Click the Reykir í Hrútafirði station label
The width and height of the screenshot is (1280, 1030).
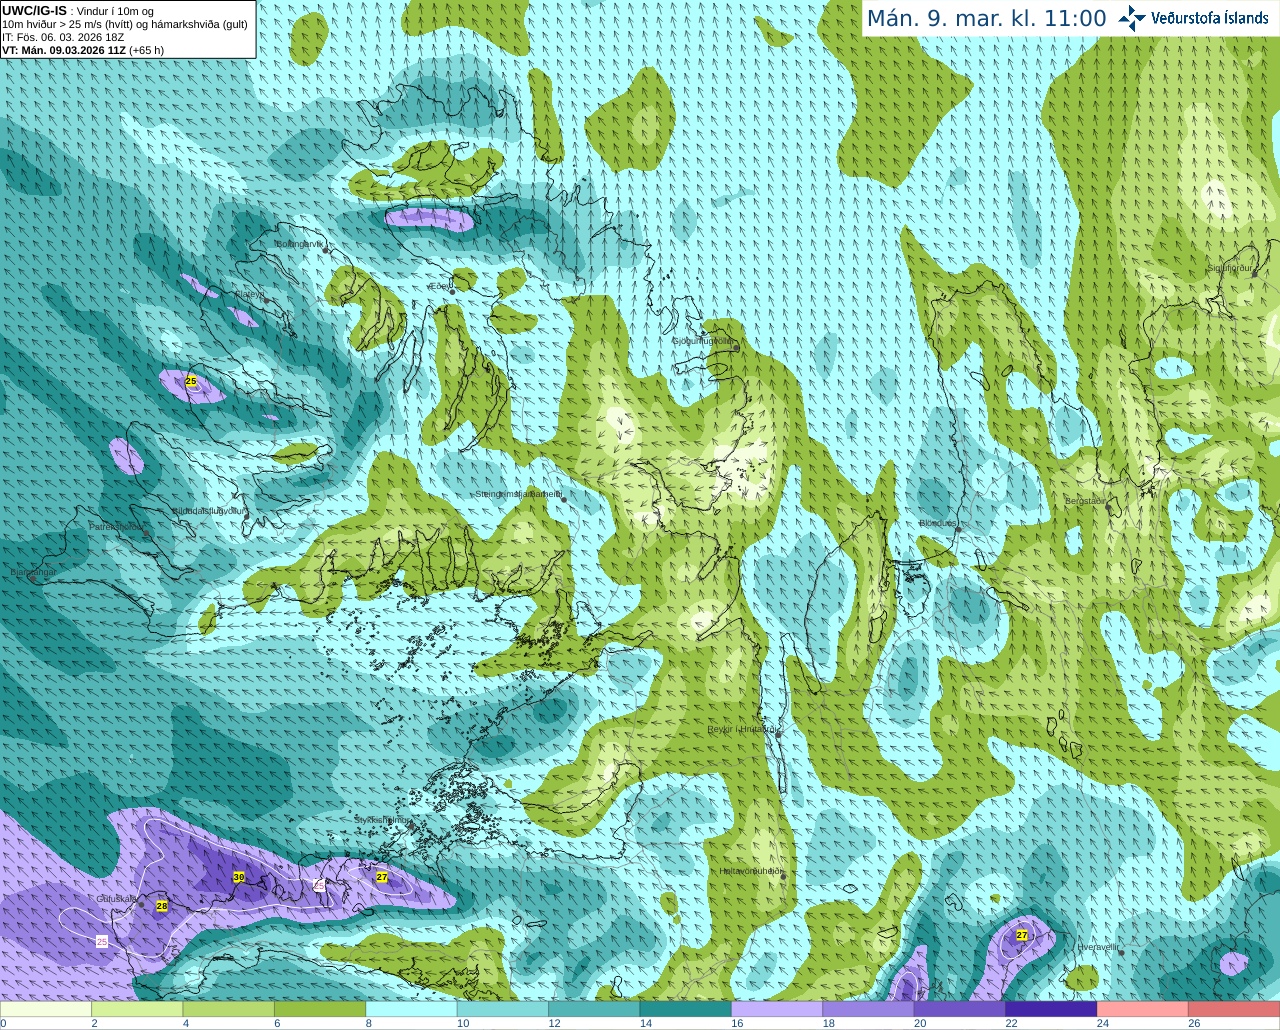(x=741, y=729)
